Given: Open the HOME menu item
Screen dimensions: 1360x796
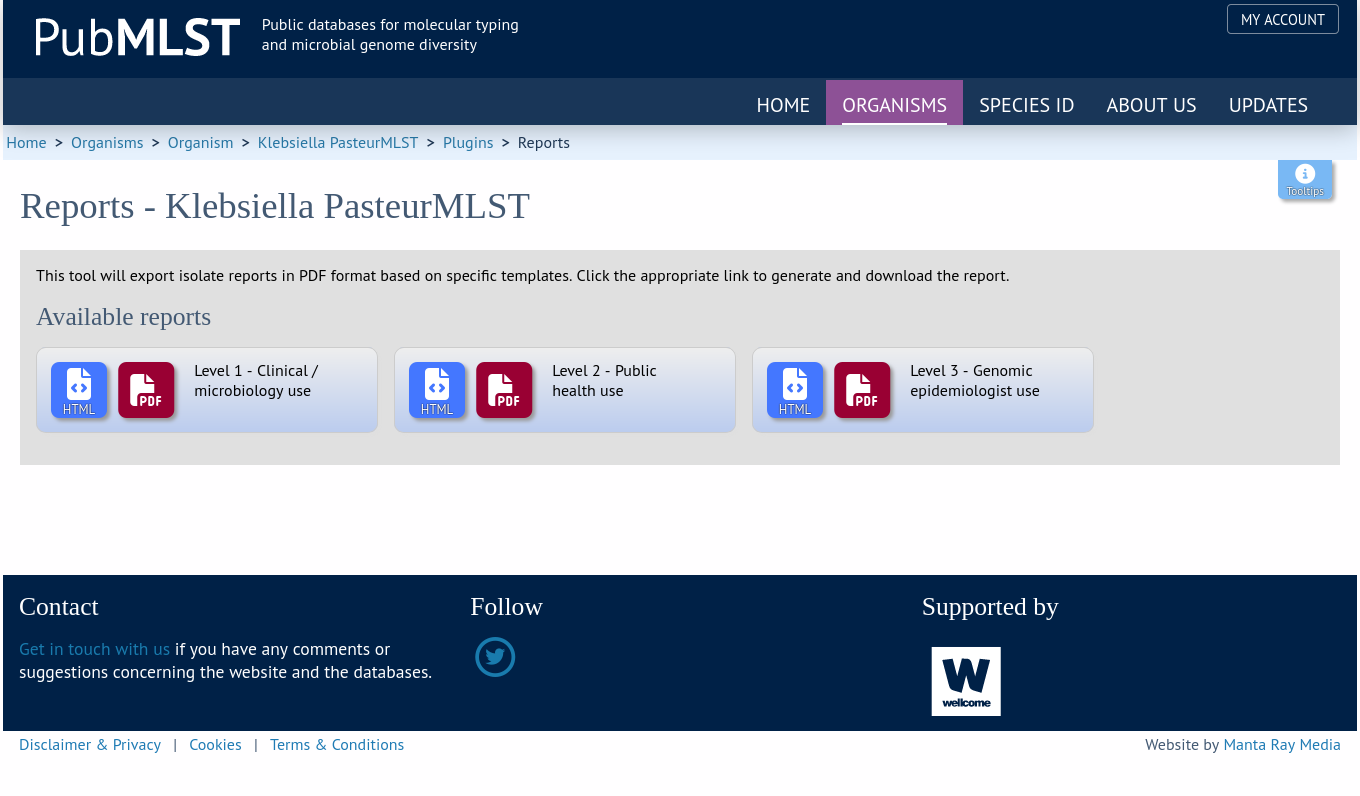Looking at the screenshot, I should coord(783,105).
